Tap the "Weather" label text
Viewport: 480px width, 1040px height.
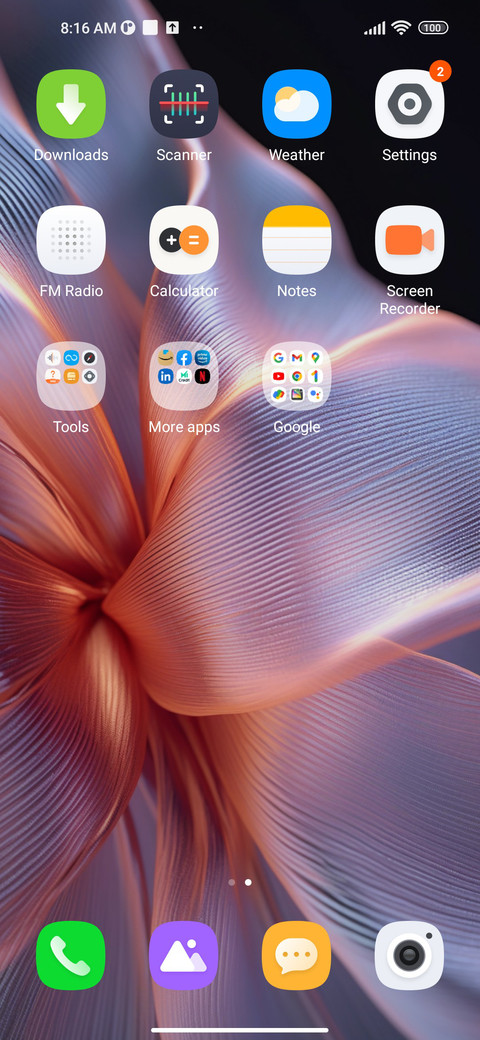click(x=296, y=155)
